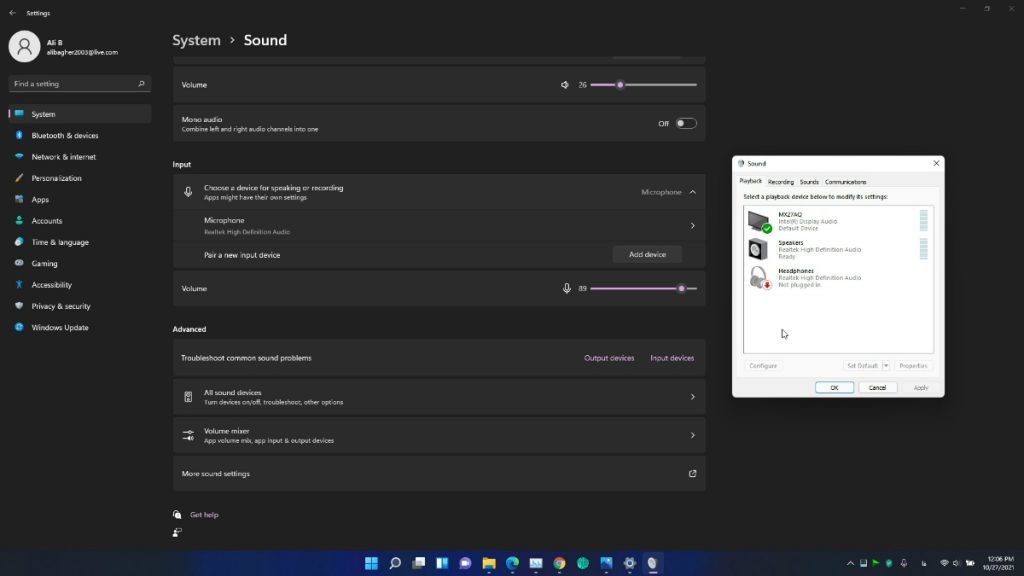This screenshot has width=1024, height=576.
Task: Launch Microsoft Edge from the taskbar
Action: [x=513, y=563]
